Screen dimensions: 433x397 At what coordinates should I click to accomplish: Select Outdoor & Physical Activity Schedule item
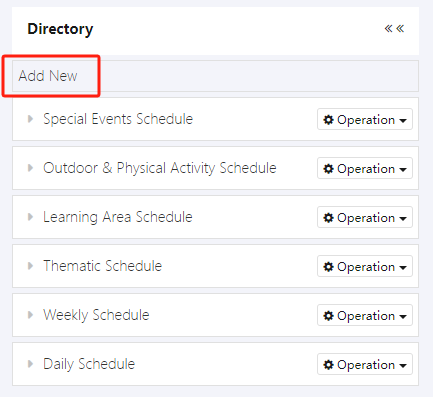click(x=160, y=168)
